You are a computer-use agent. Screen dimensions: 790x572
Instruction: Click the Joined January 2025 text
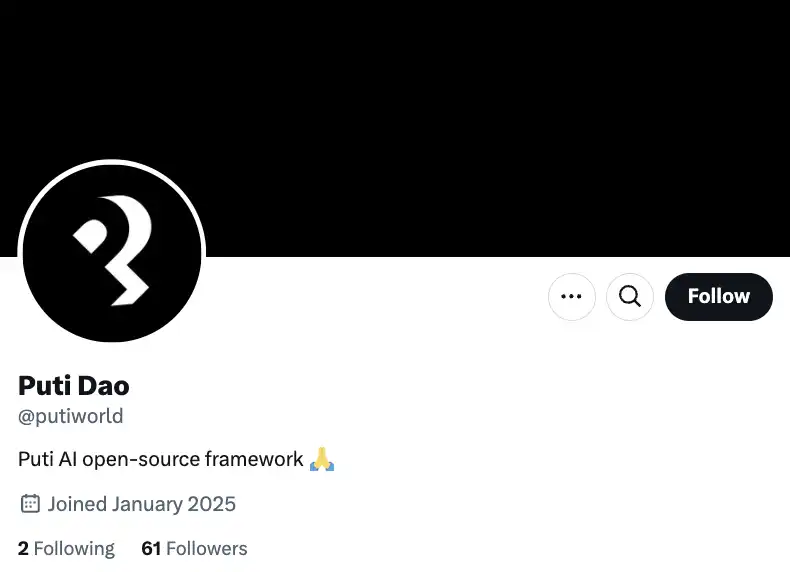click(142, 504)
